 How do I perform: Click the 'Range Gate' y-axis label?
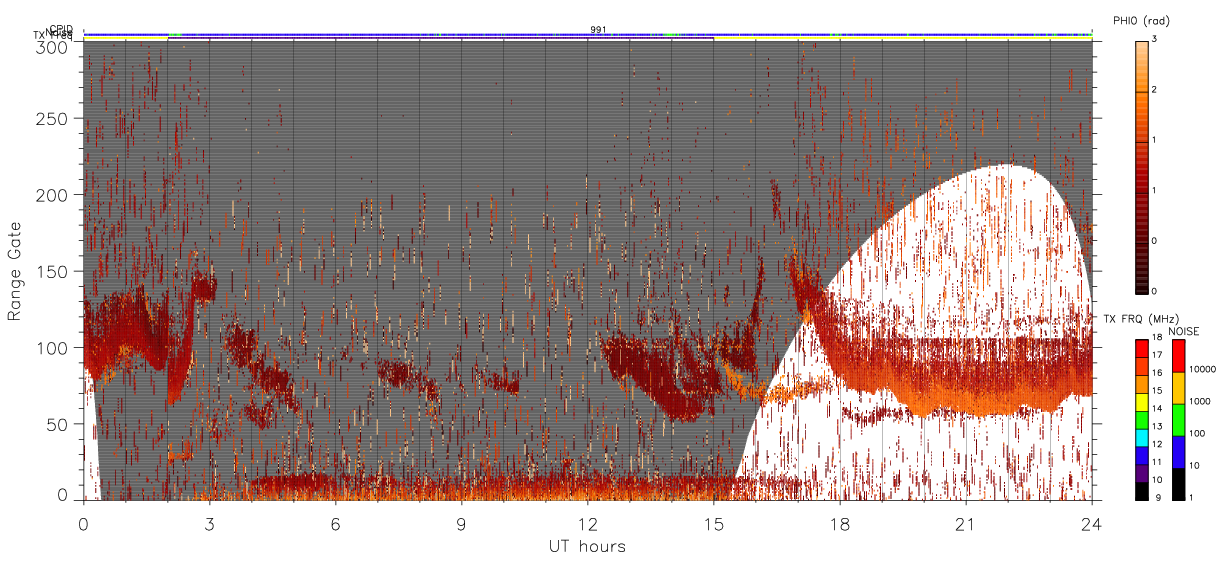coord(15,271)
